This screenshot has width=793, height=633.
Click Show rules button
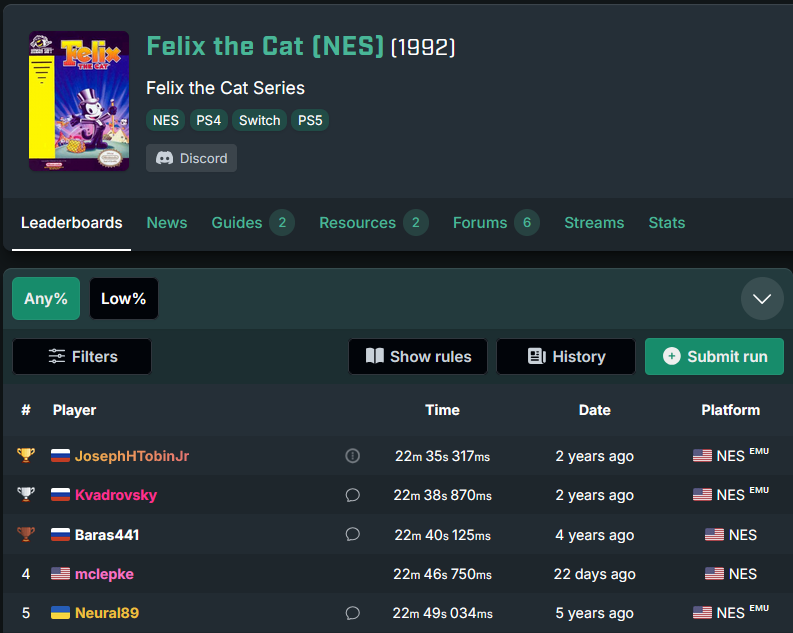coord(418,356)
